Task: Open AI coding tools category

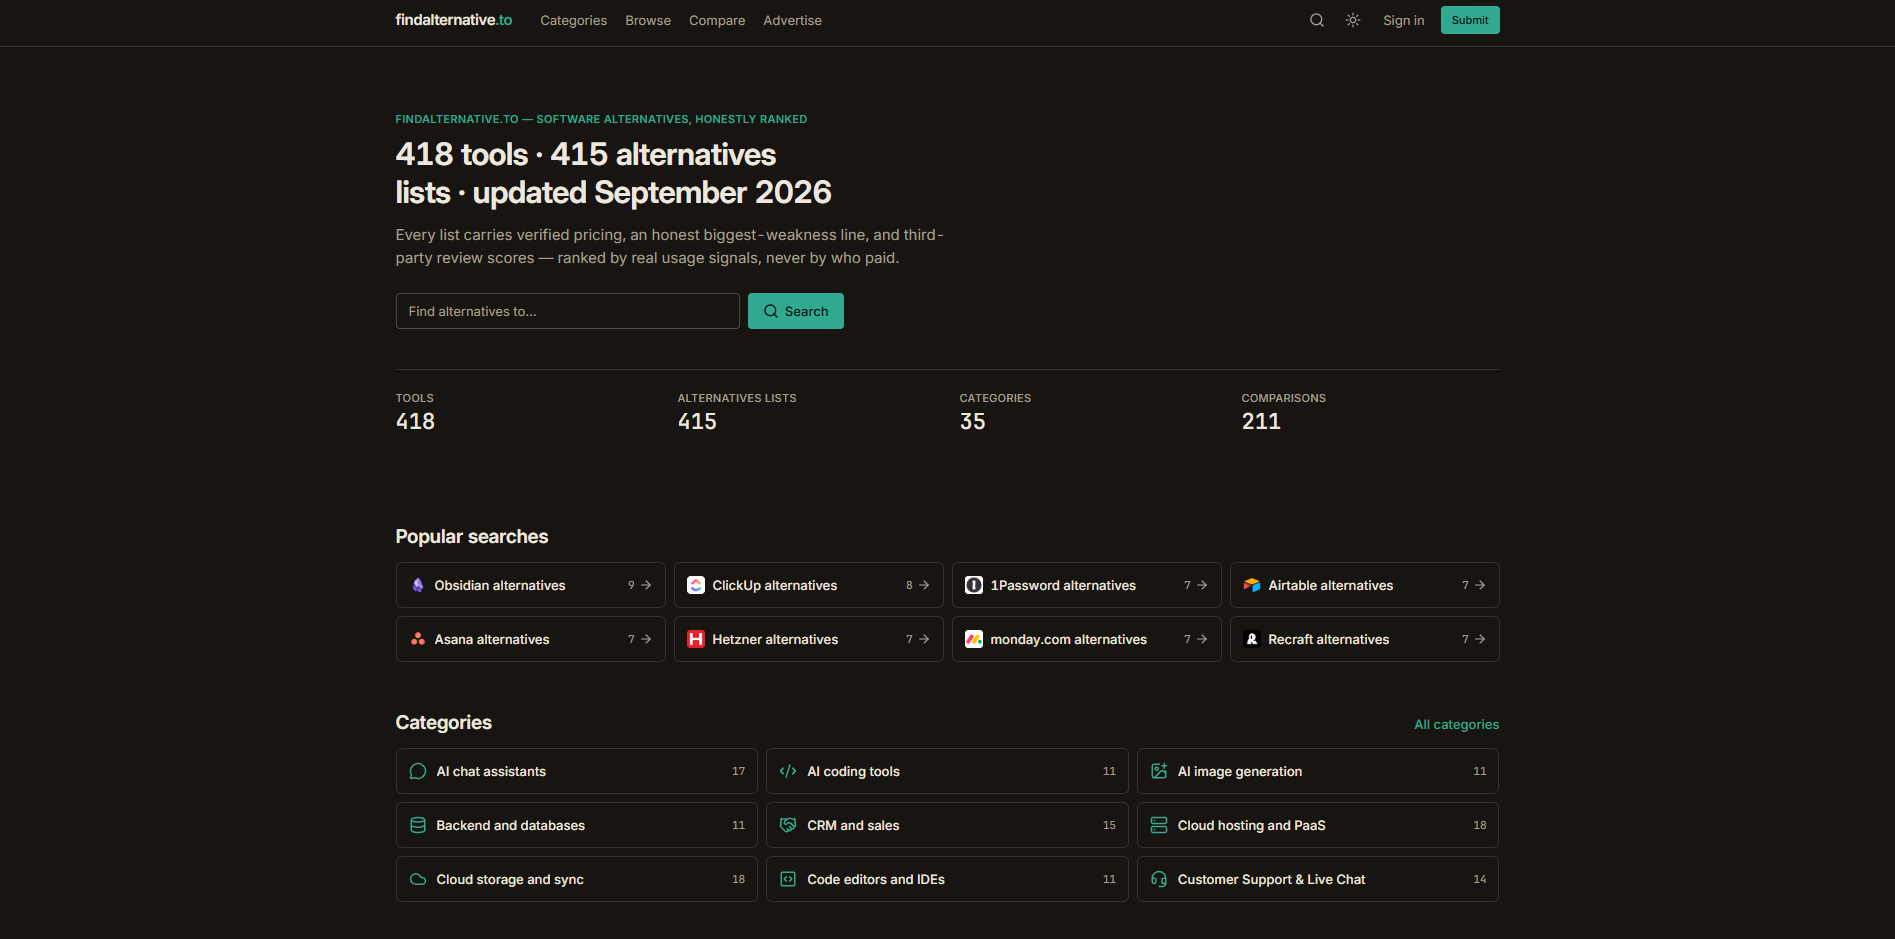Action: click(947, 771)
